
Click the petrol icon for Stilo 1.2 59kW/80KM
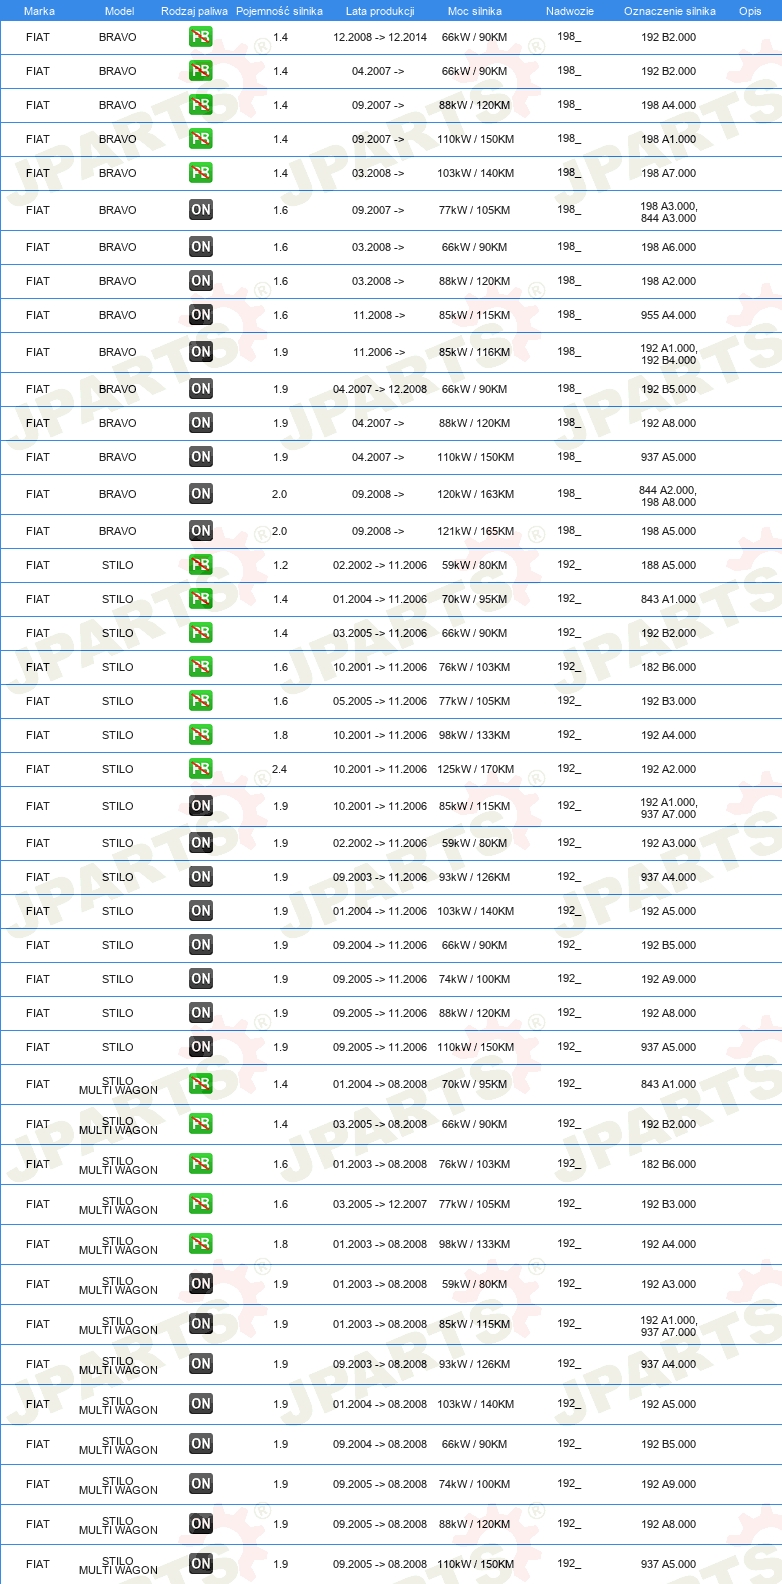(x=201, y=565)
